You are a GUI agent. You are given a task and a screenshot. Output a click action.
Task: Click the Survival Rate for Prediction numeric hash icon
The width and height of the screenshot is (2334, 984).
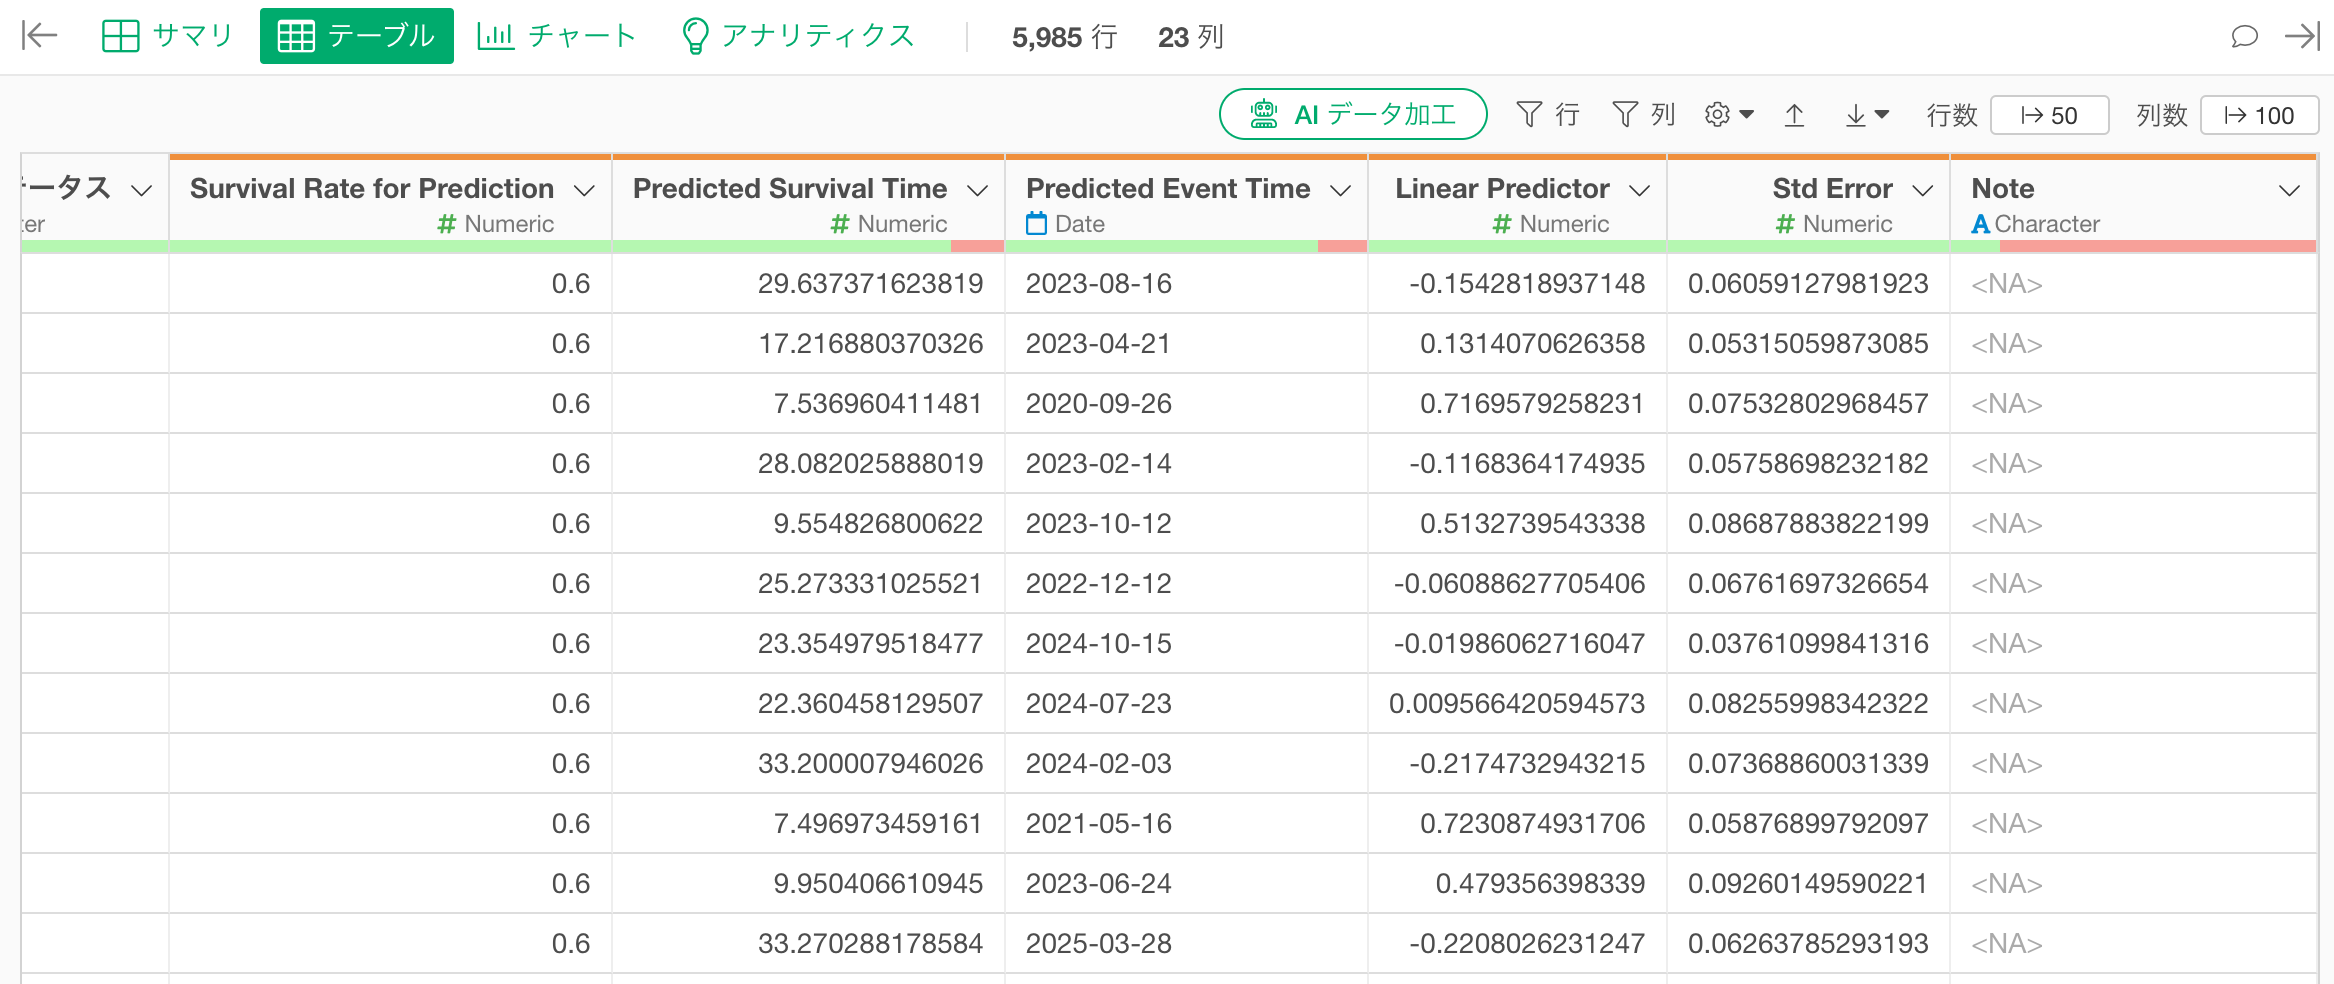click(447, 224)
